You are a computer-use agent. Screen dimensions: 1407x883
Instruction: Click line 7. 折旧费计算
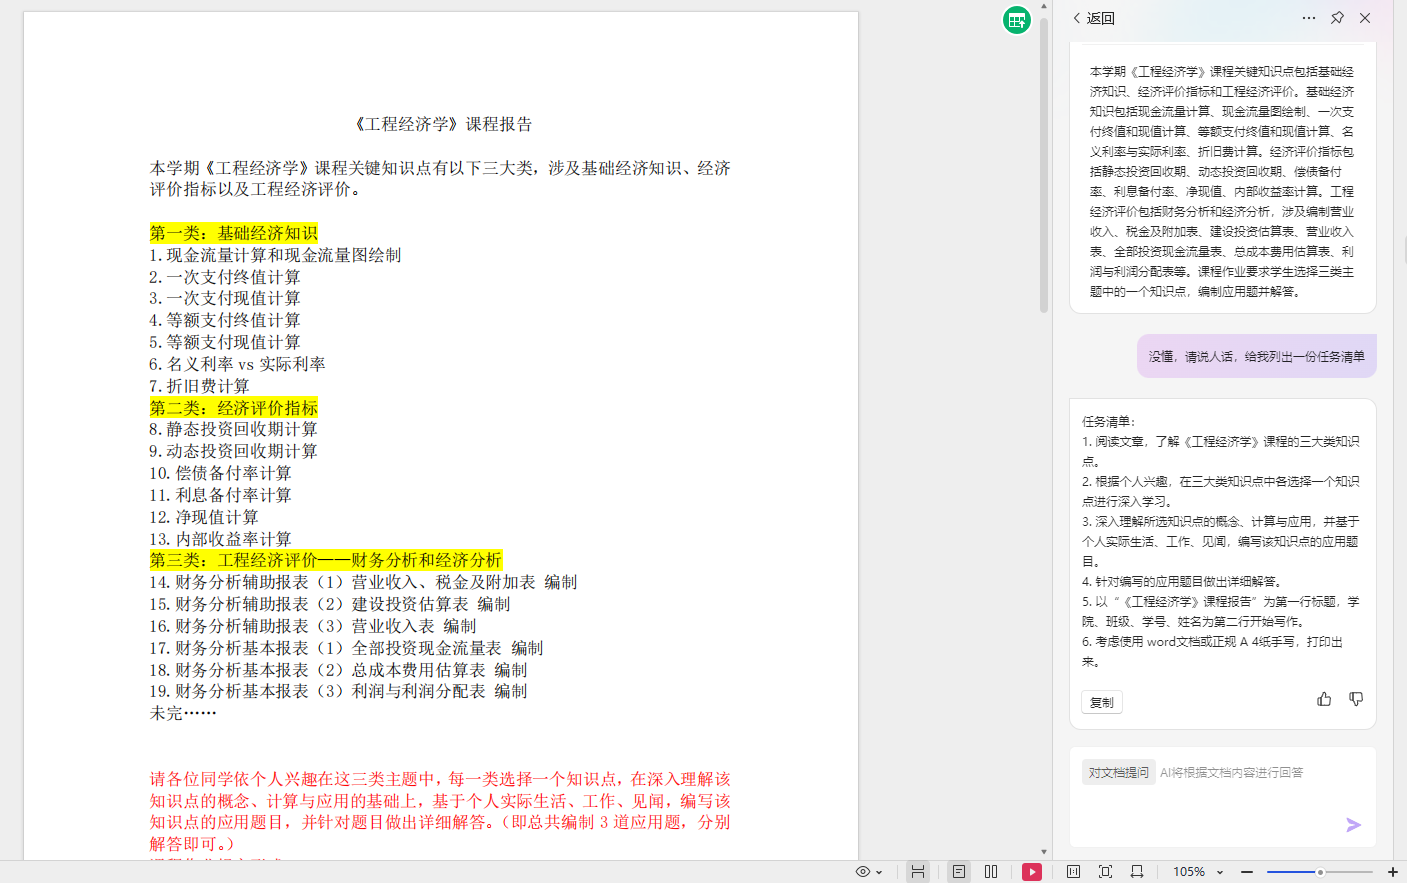(199, 386)
